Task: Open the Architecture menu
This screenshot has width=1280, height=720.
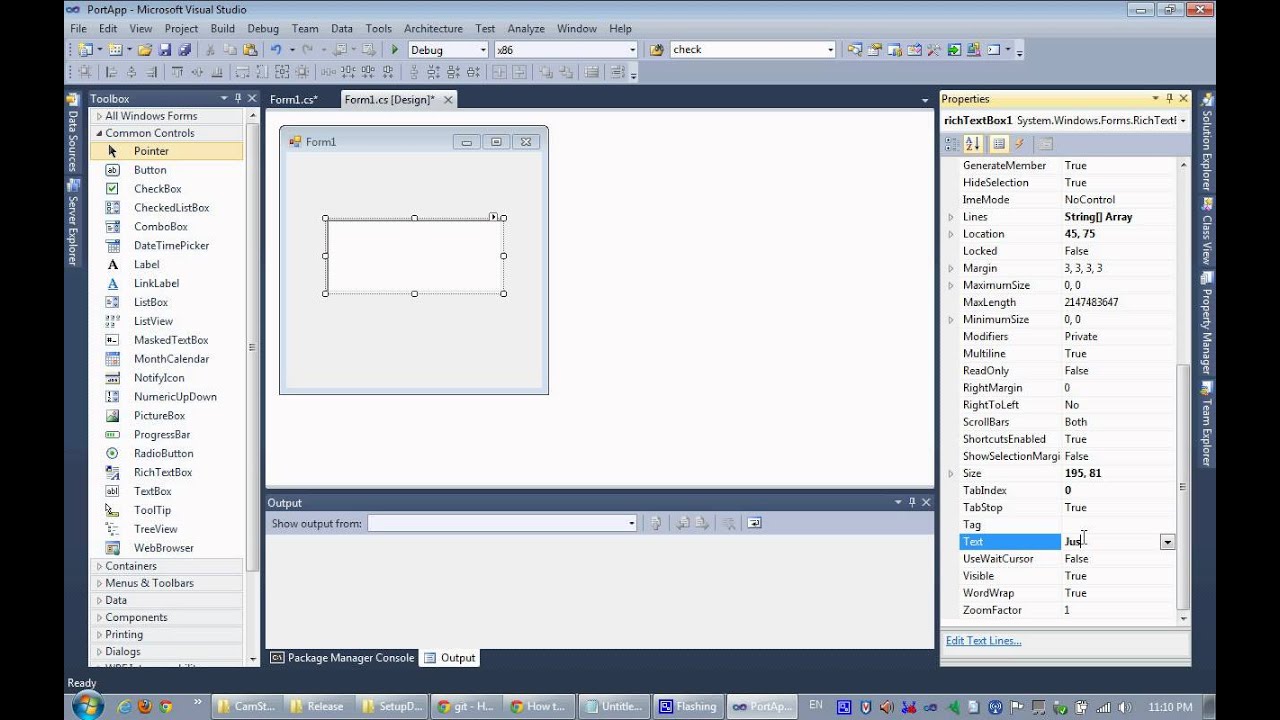Action: click(433, 29)
